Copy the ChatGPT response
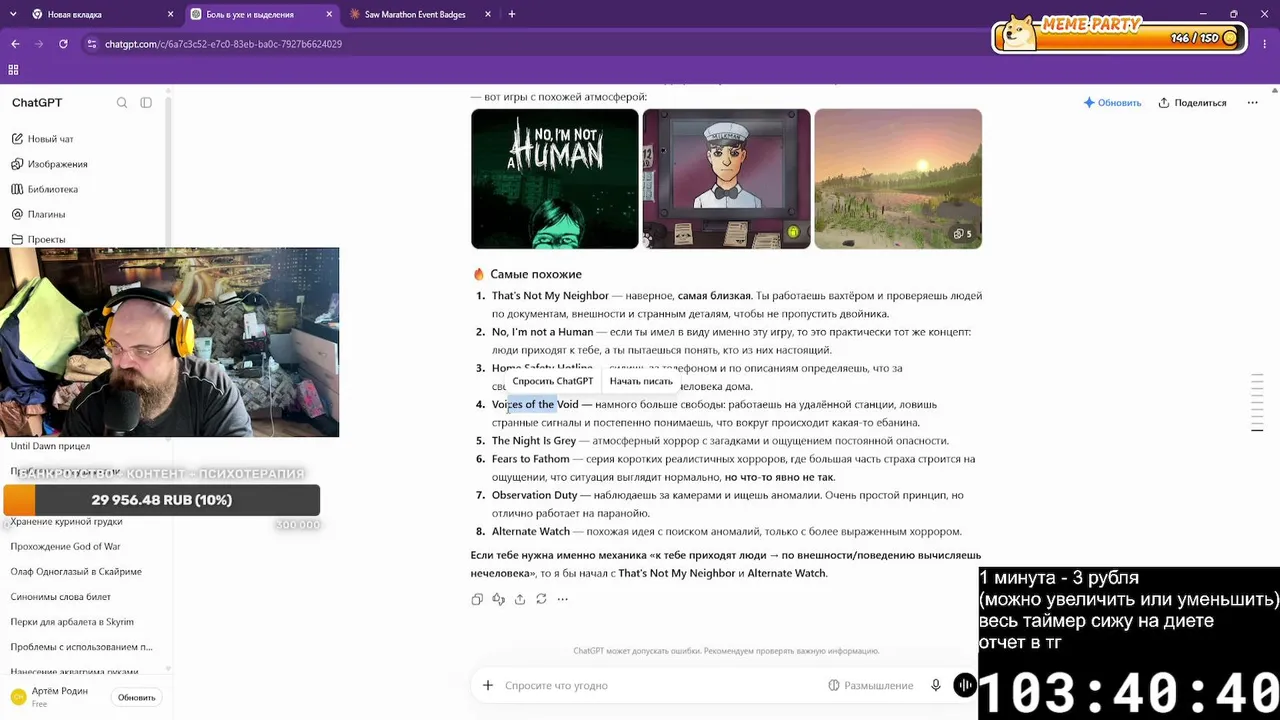 coord(477,599)
